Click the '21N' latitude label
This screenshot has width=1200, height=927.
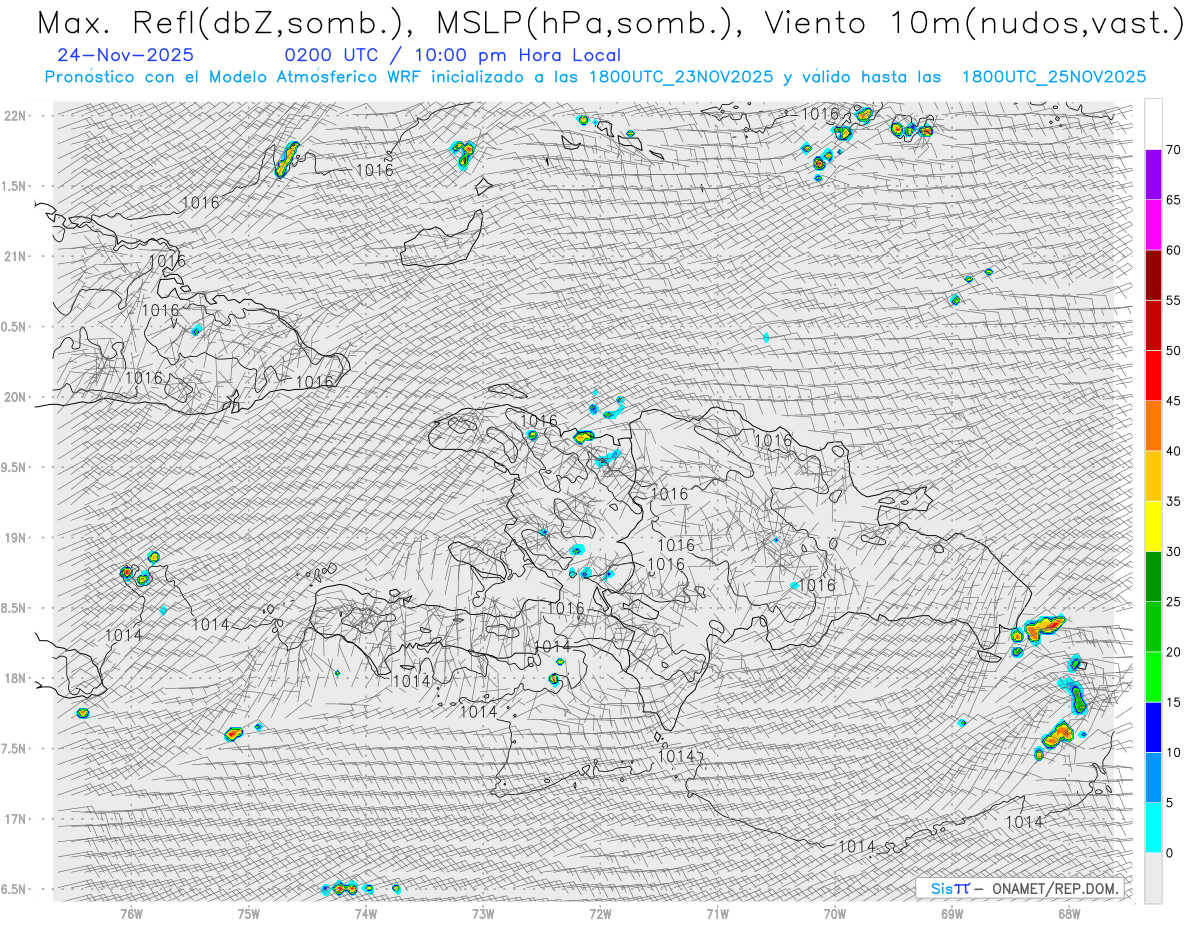(x=15, y=257)
